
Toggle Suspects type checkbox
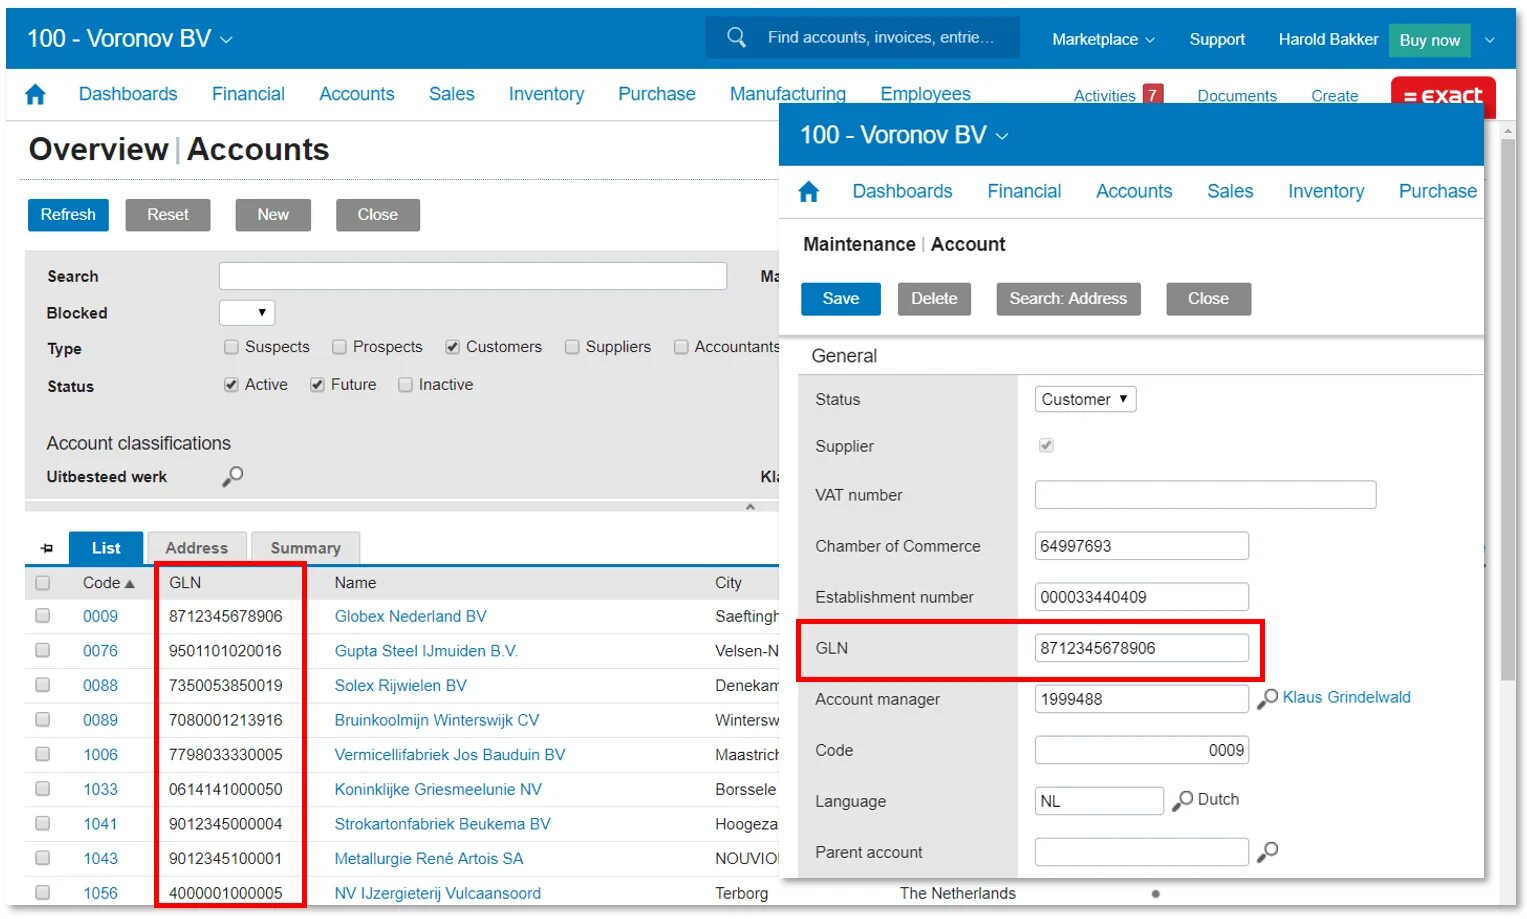coord(231,347)
